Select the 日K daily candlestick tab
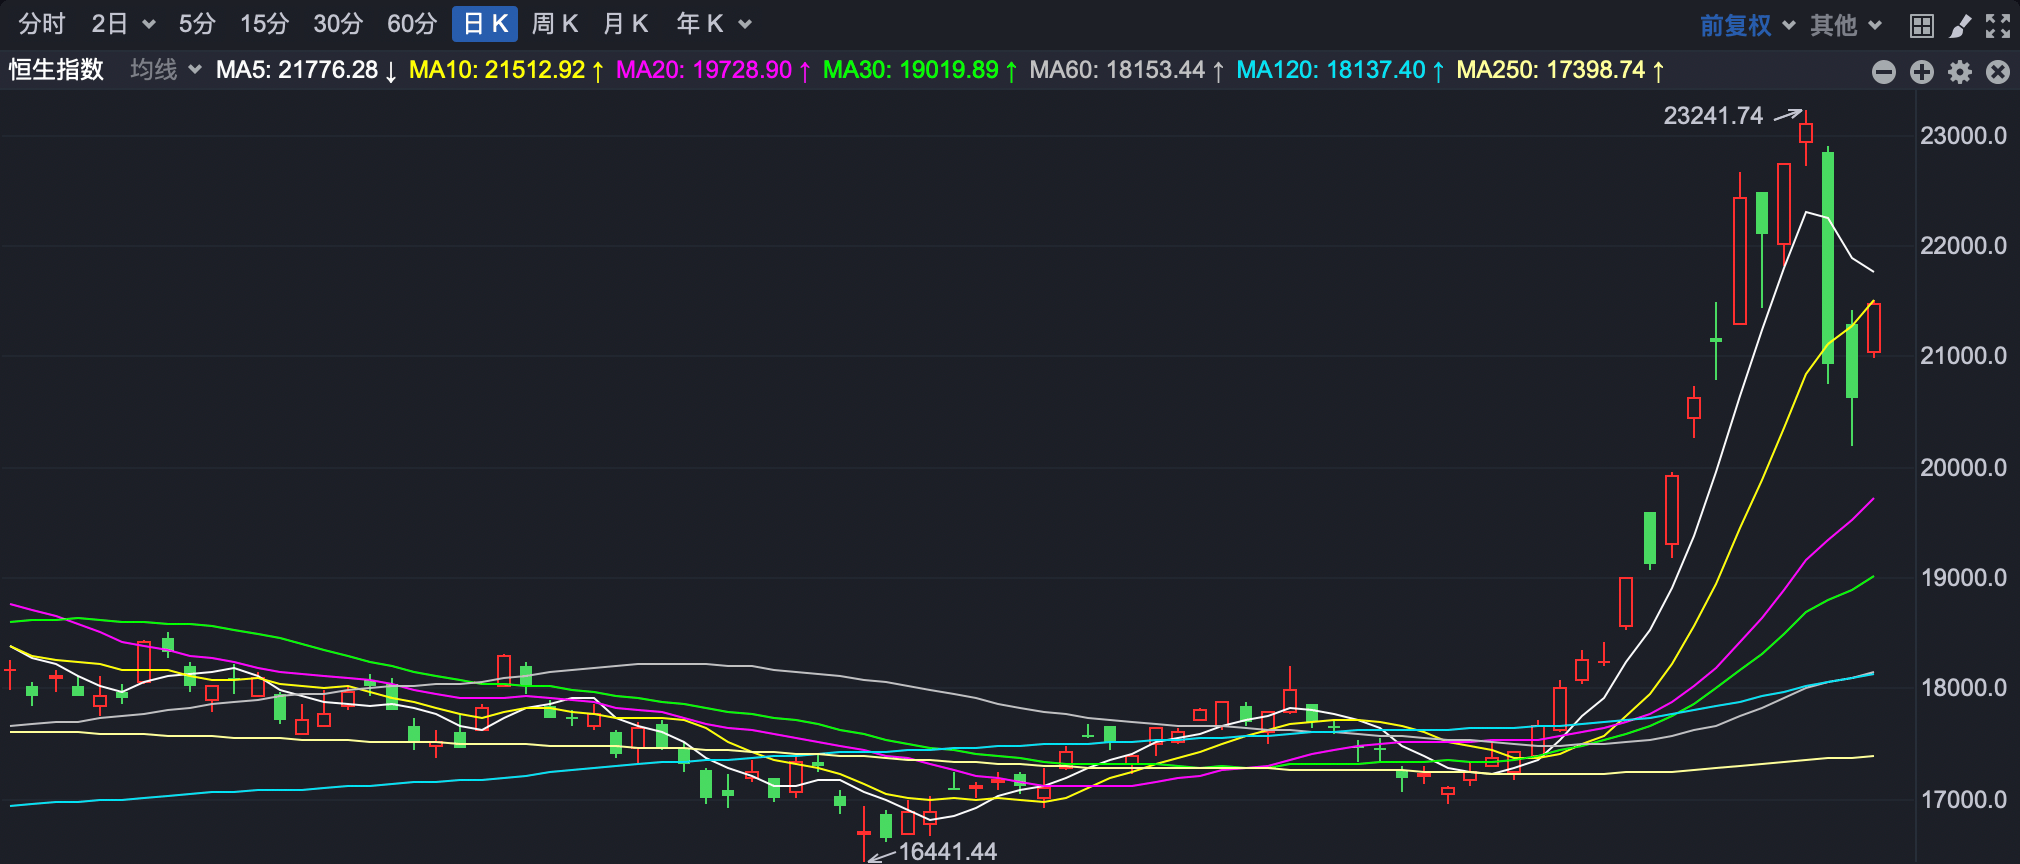Screen dimensions: 2020x864 tap(485, 24)
